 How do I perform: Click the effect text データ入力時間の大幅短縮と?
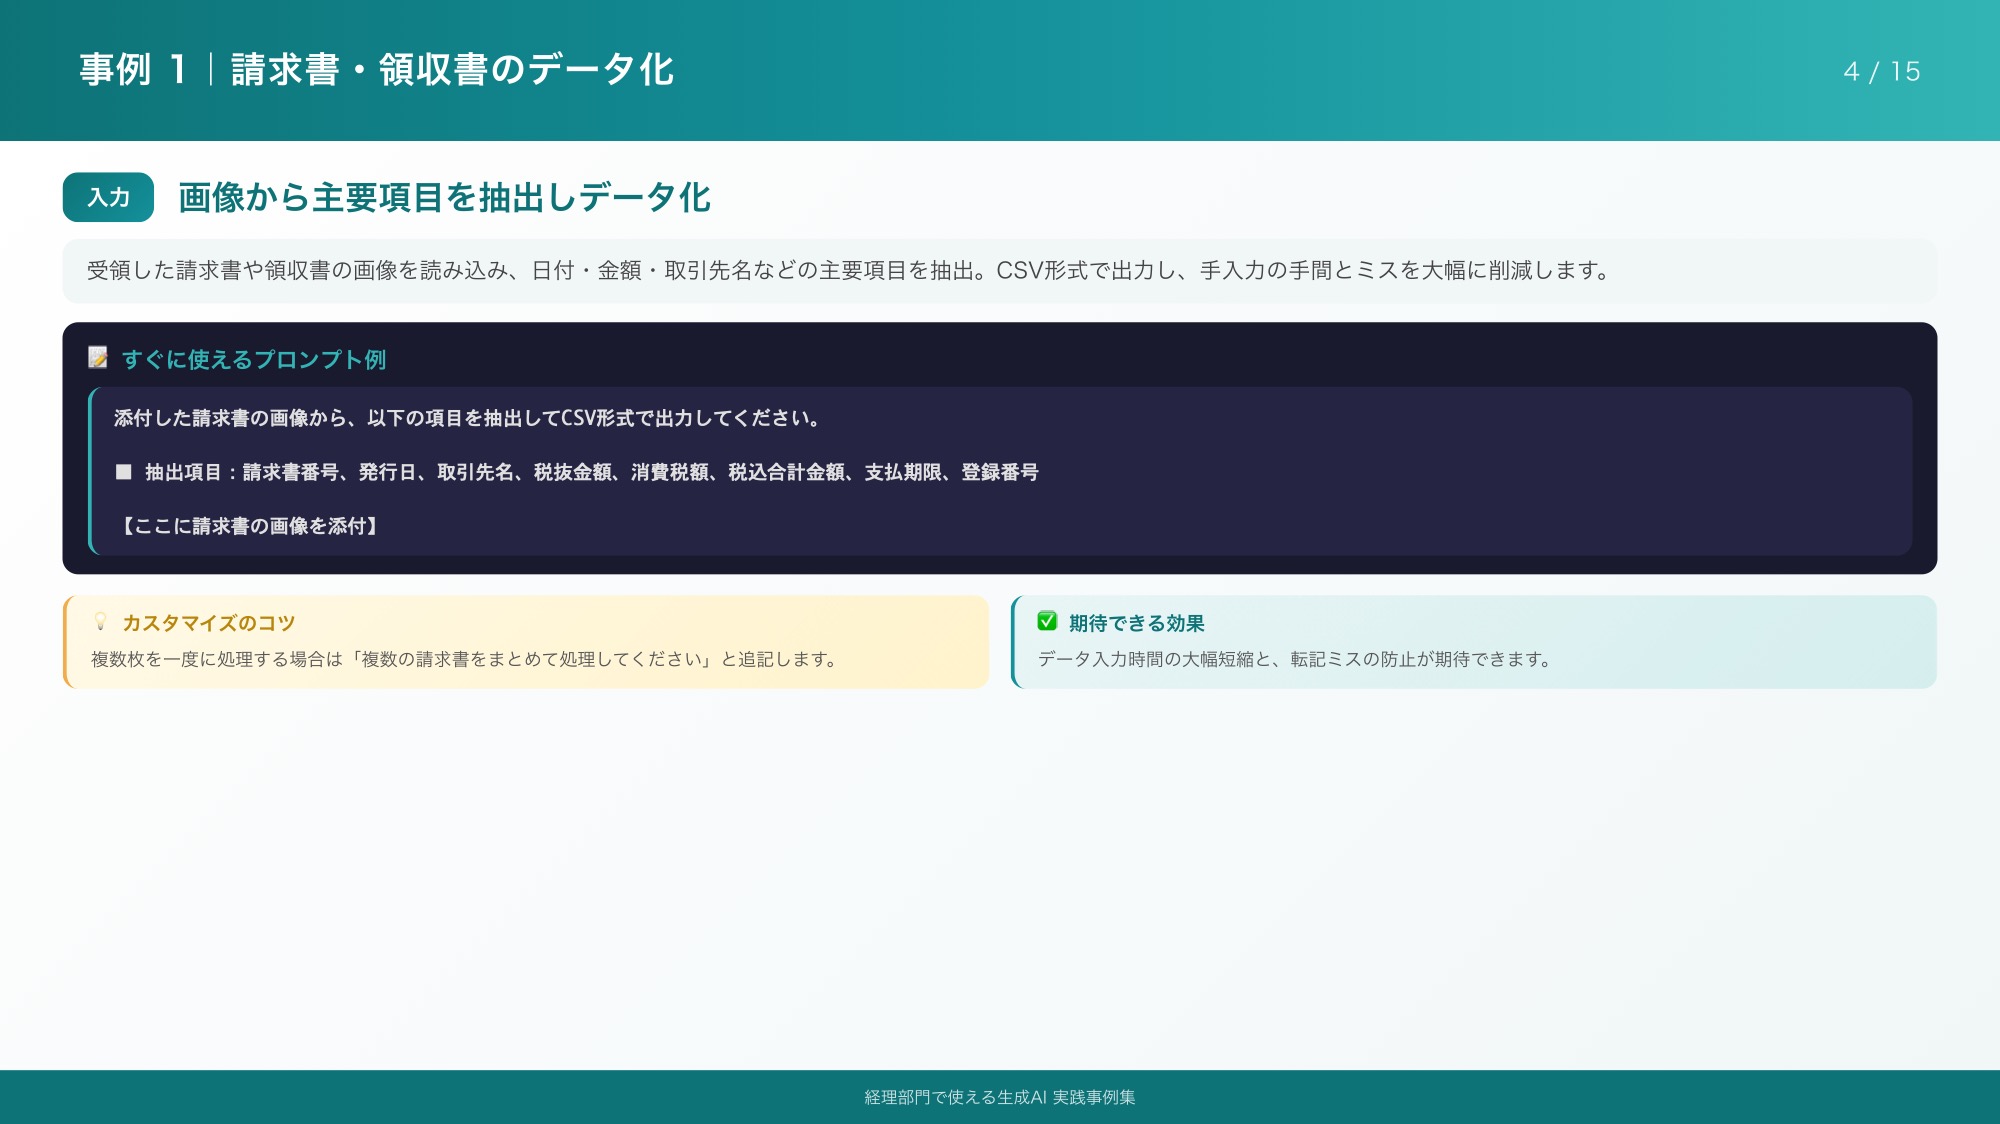(x=1294, y=660)
